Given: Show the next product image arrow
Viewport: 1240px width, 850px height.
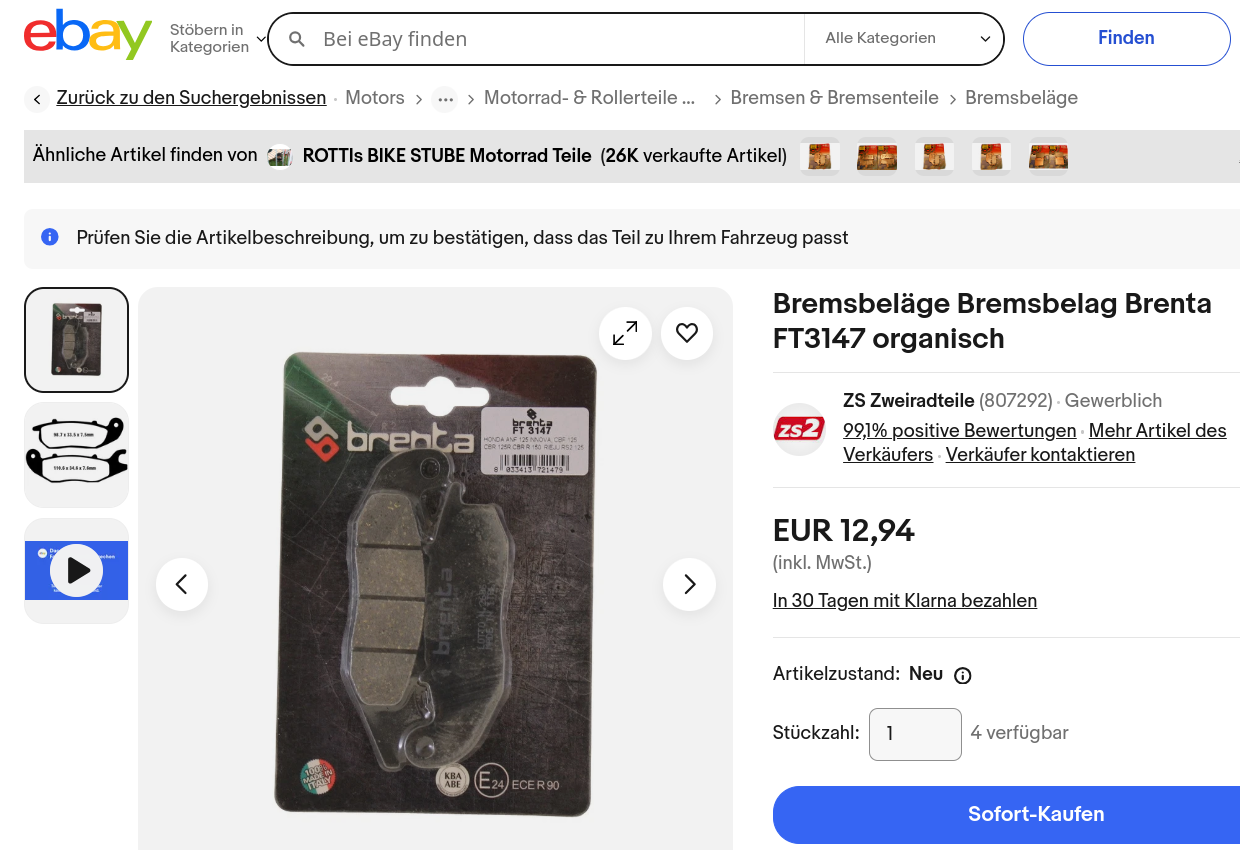Looking at the screenshot, I should [689, 584].
